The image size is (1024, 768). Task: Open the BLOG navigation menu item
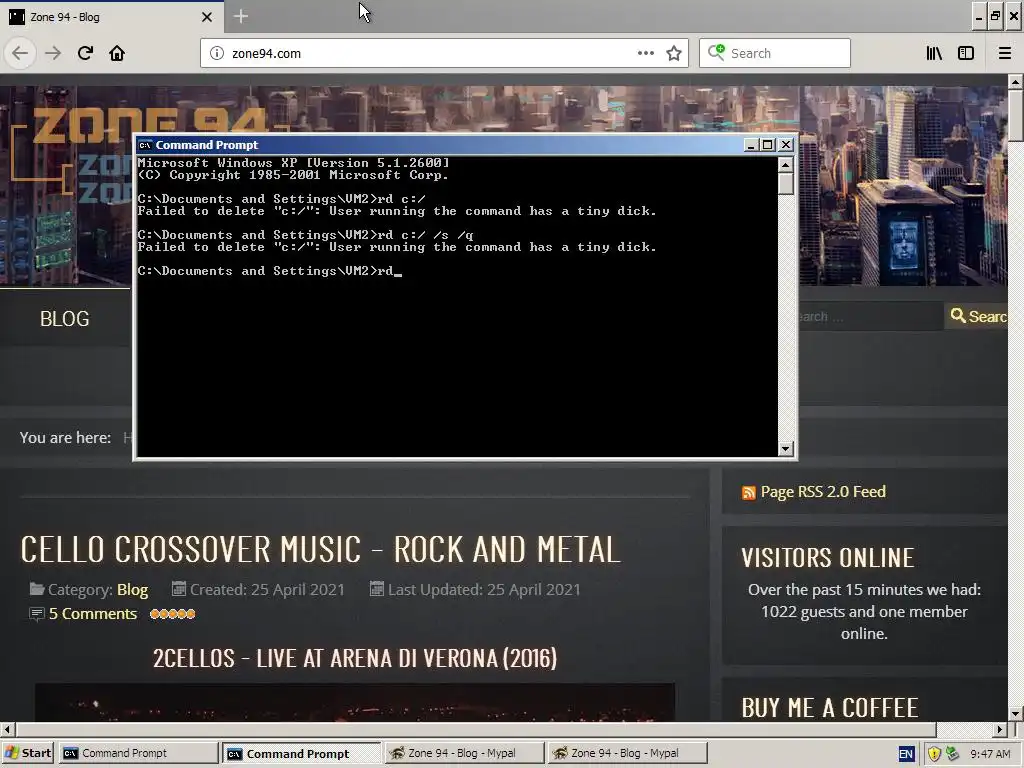pyautogui.click(x=65, y=319)
